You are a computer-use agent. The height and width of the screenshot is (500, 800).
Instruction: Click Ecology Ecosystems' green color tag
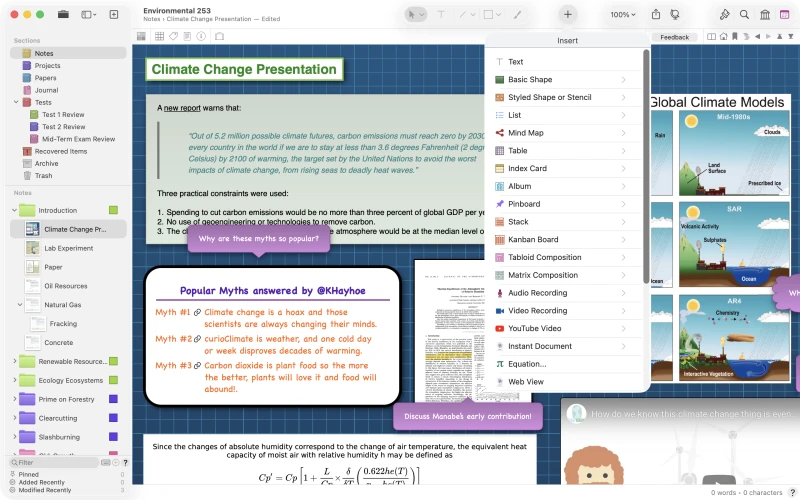(113, 380)
